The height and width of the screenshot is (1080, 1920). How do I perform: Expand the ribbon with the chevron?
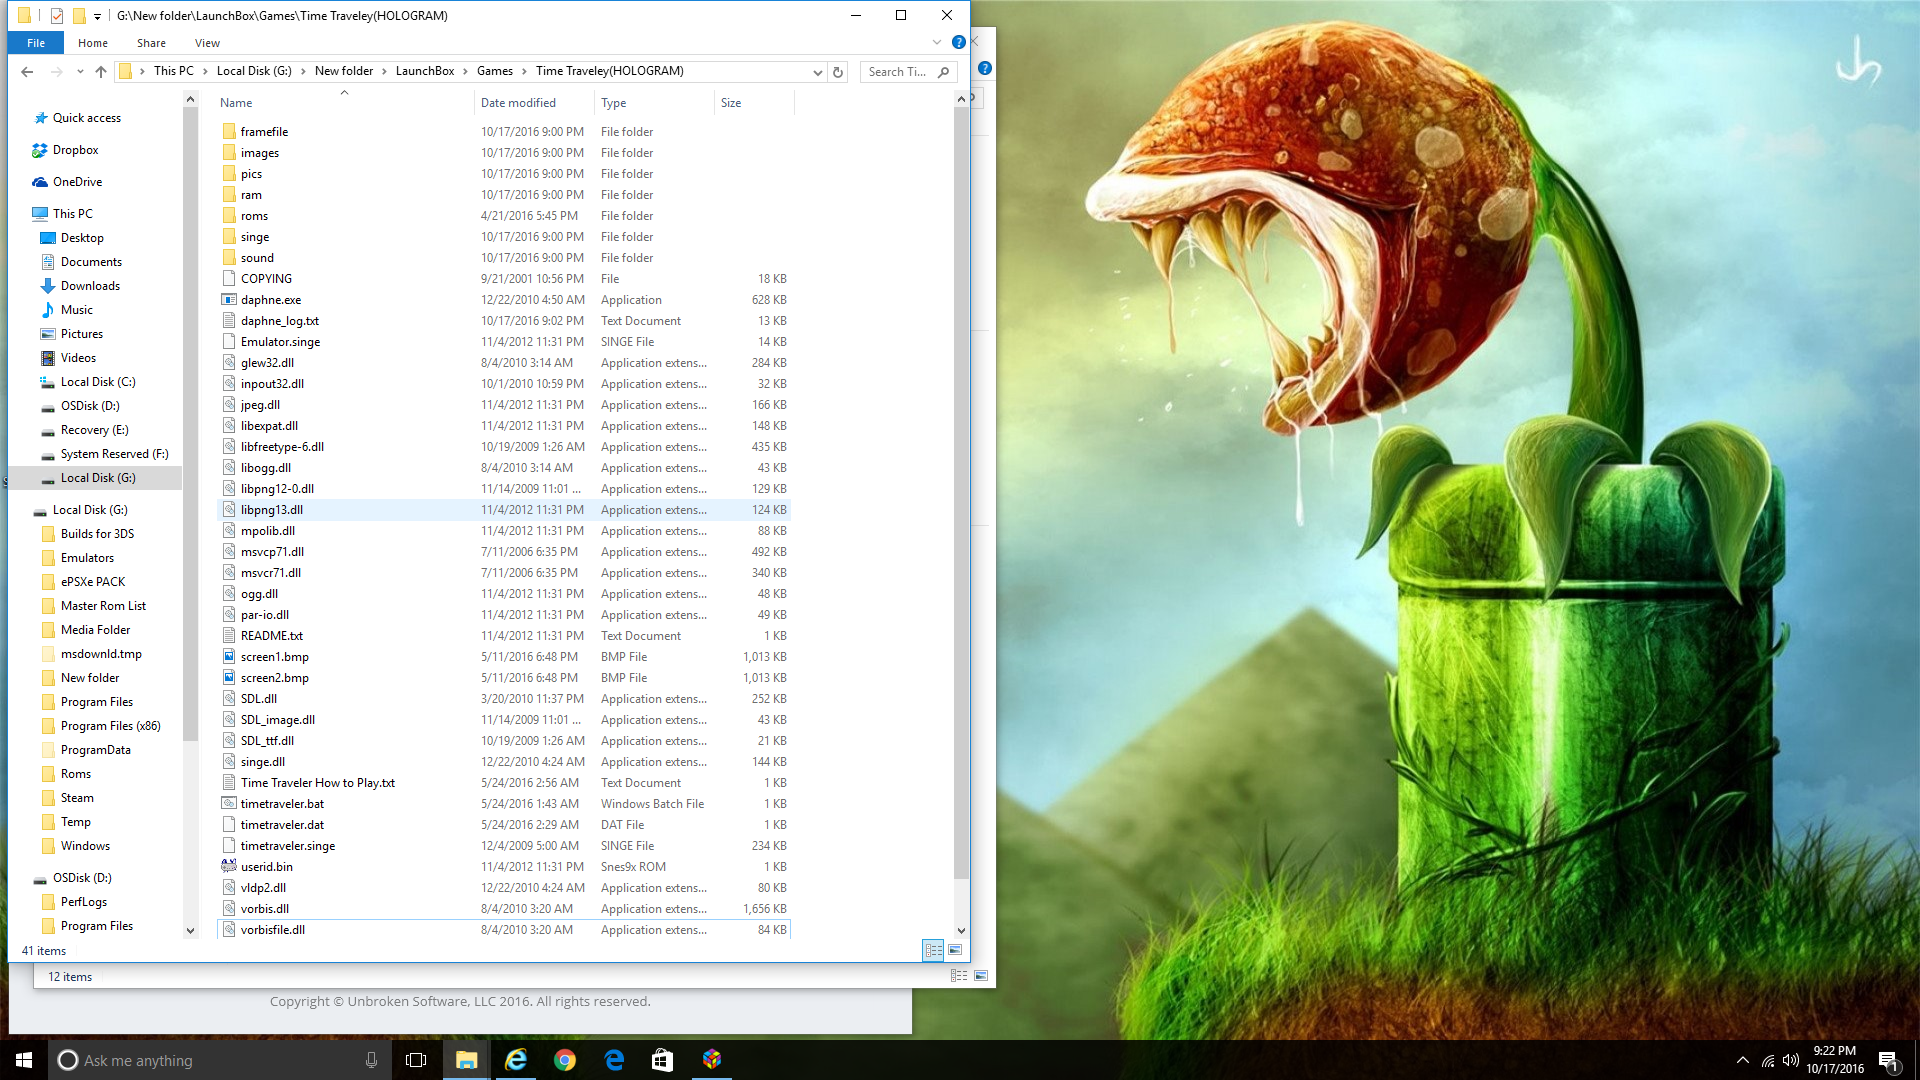pyautogui.click(x=937, y=43)
